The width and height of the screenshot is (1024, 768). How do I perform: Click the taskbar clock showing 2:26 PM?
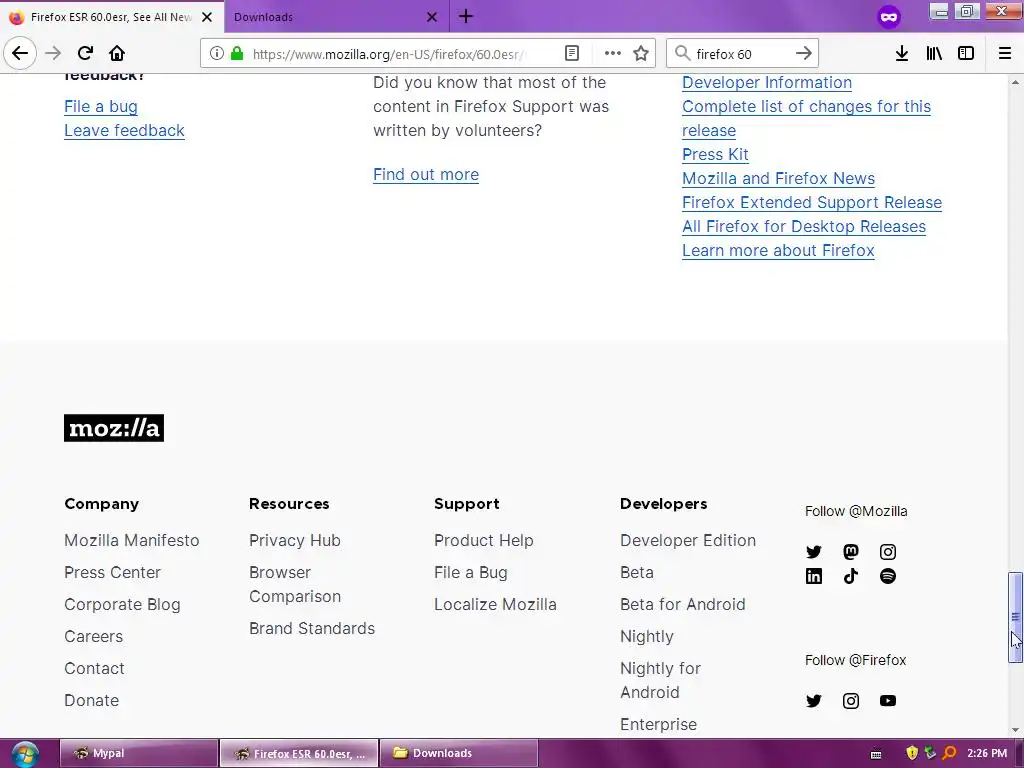[987, 754]
